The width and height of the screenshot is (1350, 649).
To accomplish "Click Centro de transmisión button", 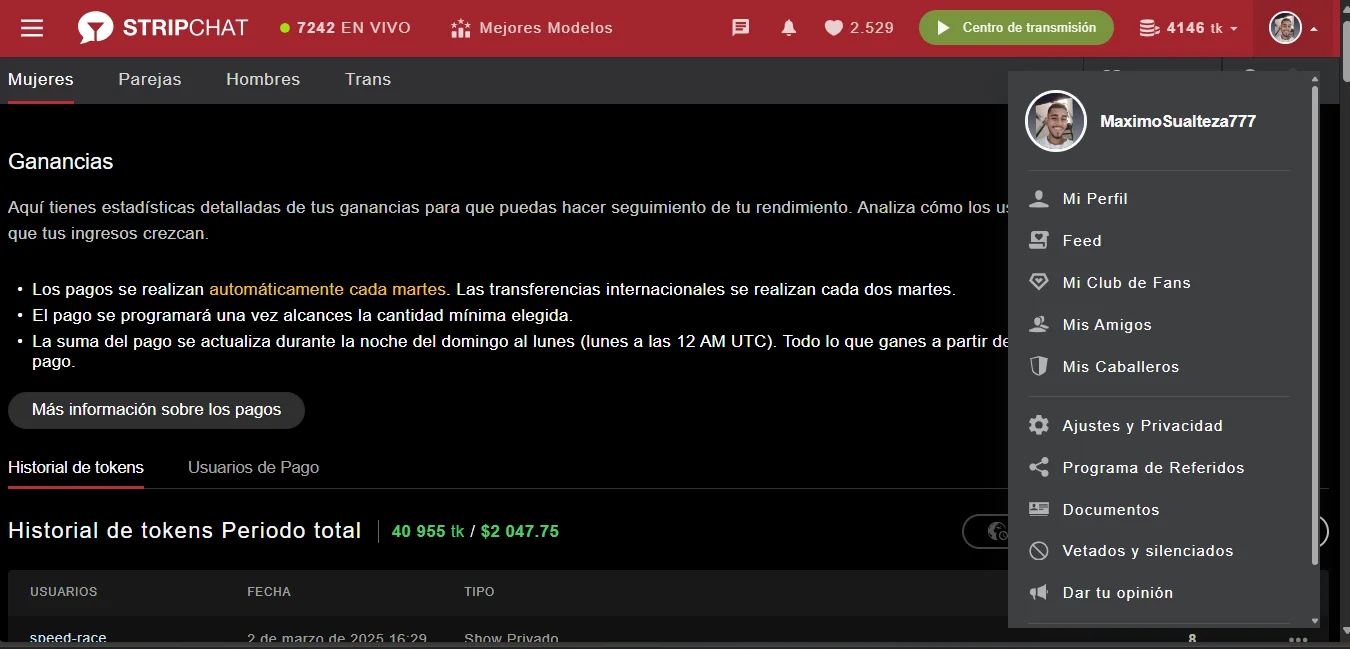I will pos(1015,28).
